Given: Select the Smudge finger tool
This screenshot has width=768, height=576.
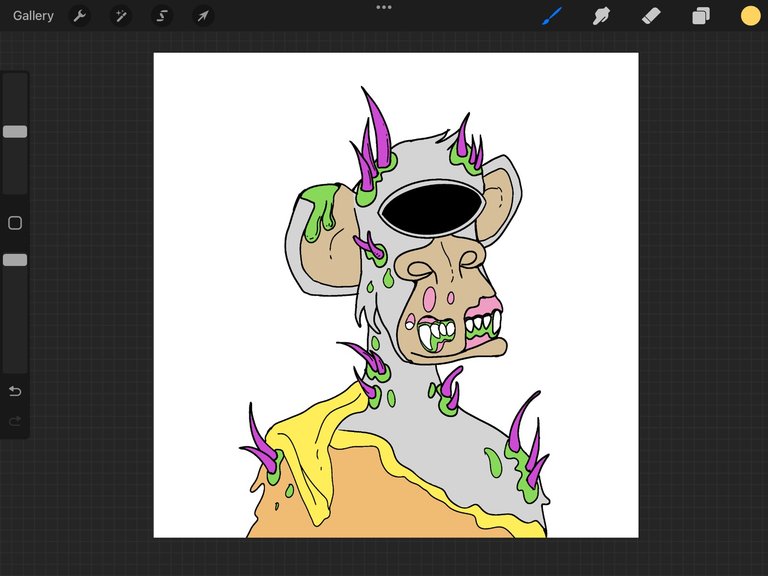Looking at the screenshot, I should 601,16.
